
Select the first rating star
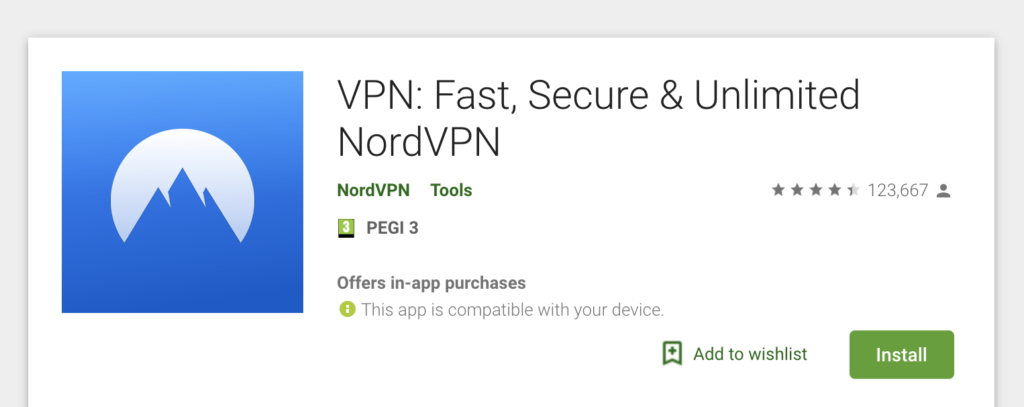pyautogui.click(x=778, y=190)
